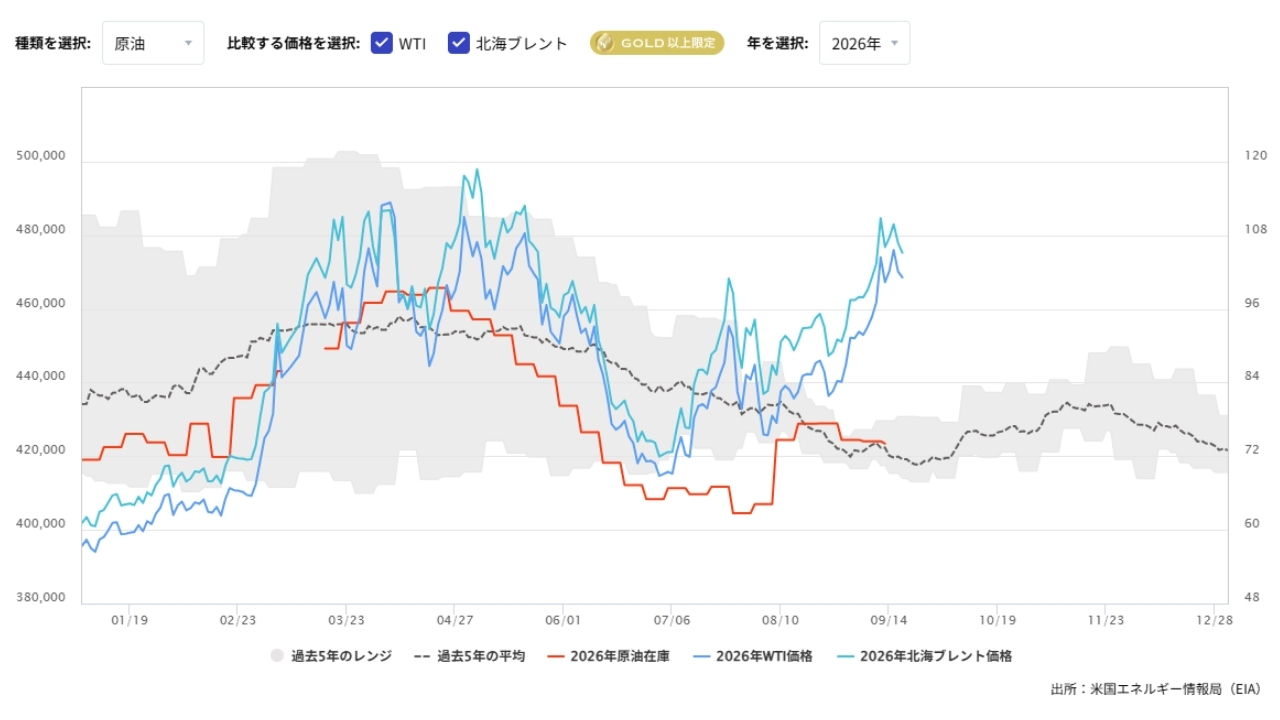Click the 04/27 date tick on axis

tap(454, 620)
